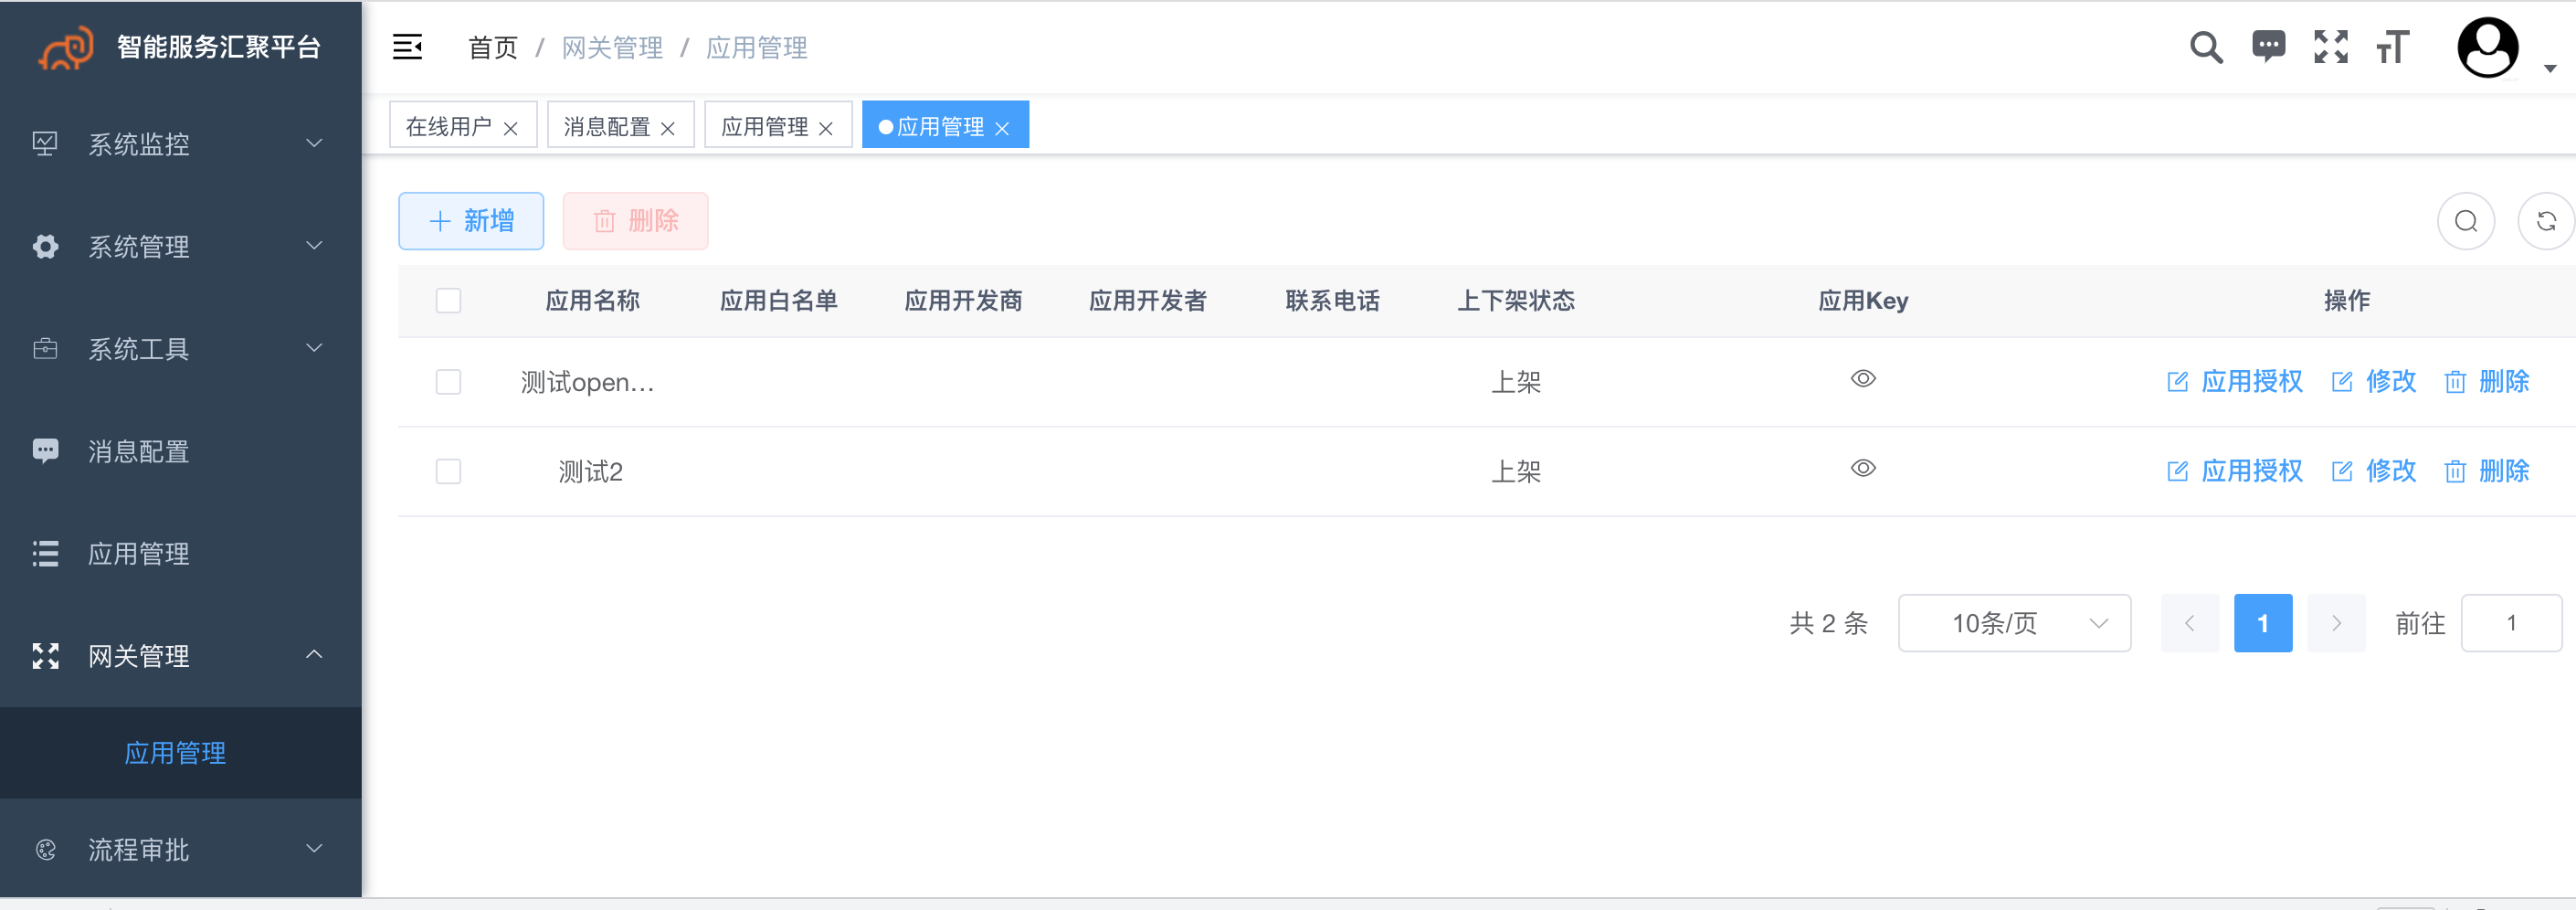The width and height of the screenshot is (2576, 910).
Task: Toggle fullscreen with the header expand icon
Action: [2331, 47]
